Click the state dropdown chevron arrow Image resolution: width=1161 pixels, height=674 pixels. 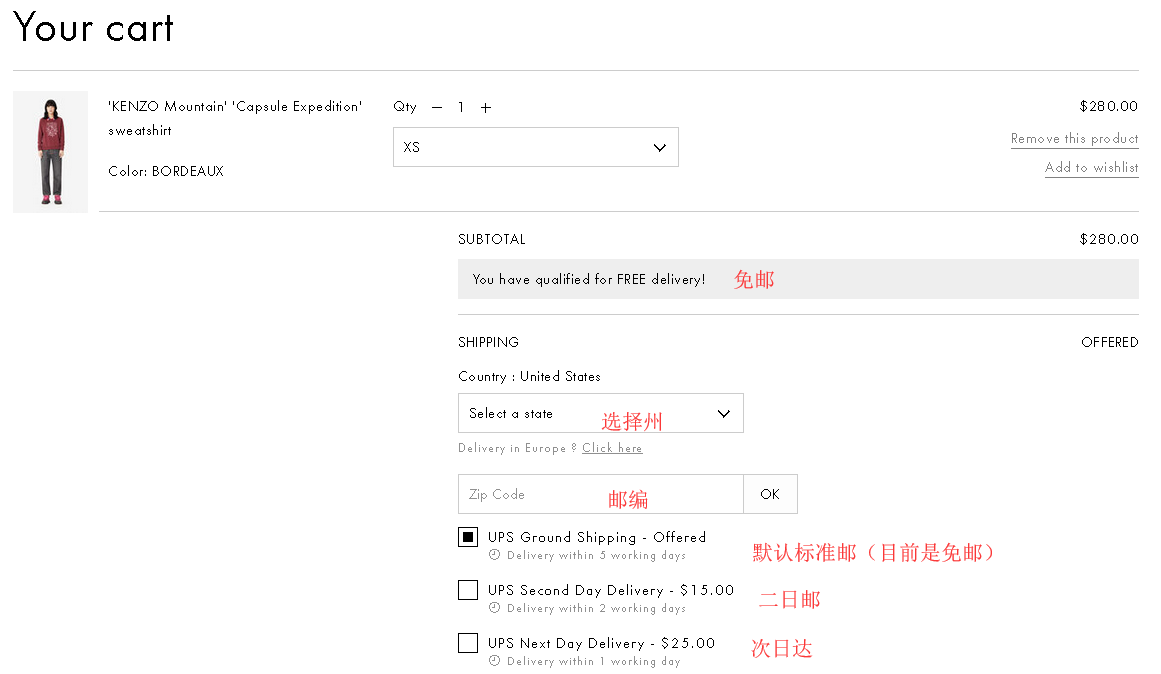pyautogui.click(x=724, y=413)
